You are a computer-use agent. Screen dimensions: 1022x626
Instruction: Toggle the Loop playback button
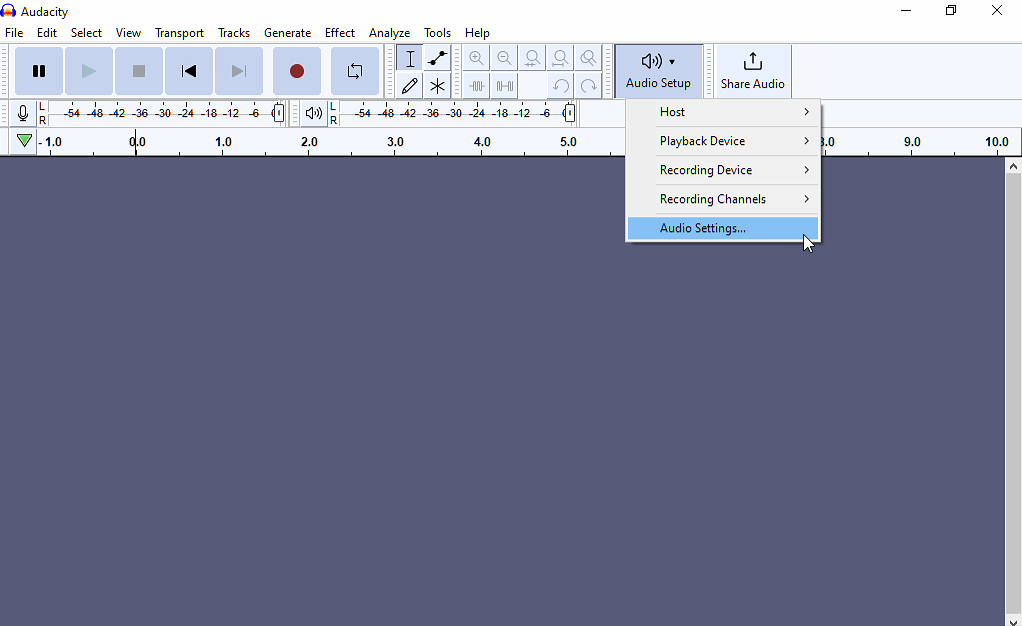pyautogui.click(x=355, y=71)
